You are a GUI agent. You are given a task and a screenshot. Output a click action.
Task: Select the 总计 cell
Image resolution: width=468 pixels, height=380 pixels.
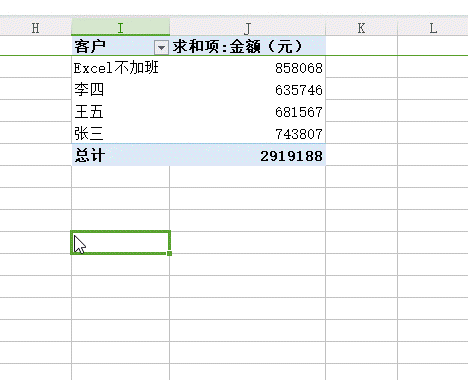(x=120, y=155)
